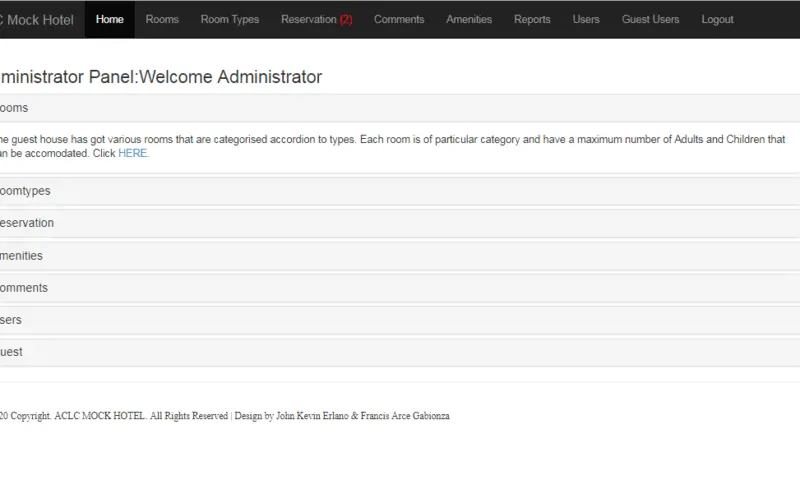Open the Home tab in navbar

pyautogui.click(x=110, y=19)
